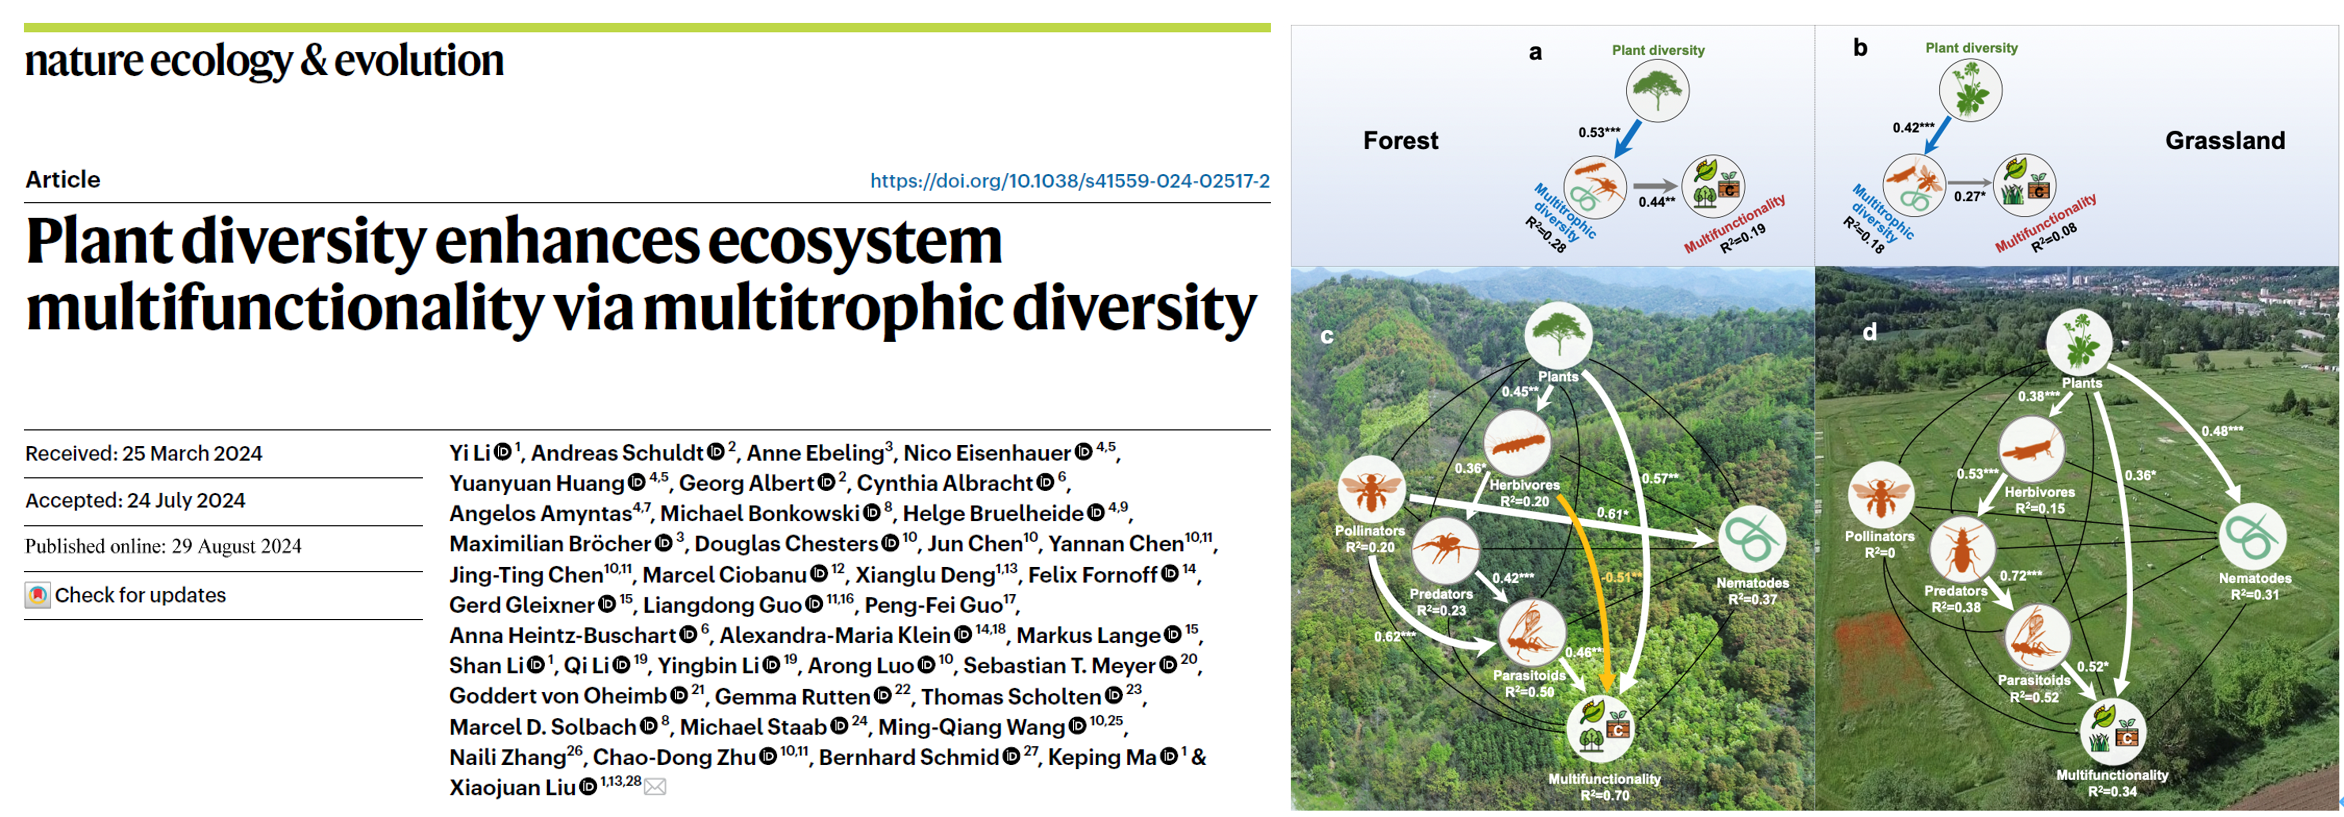The height and width of the screenshot is (817, 2344).
Task: Select the author name Goddert von Oheimb
Action: [x=558, y=696]
